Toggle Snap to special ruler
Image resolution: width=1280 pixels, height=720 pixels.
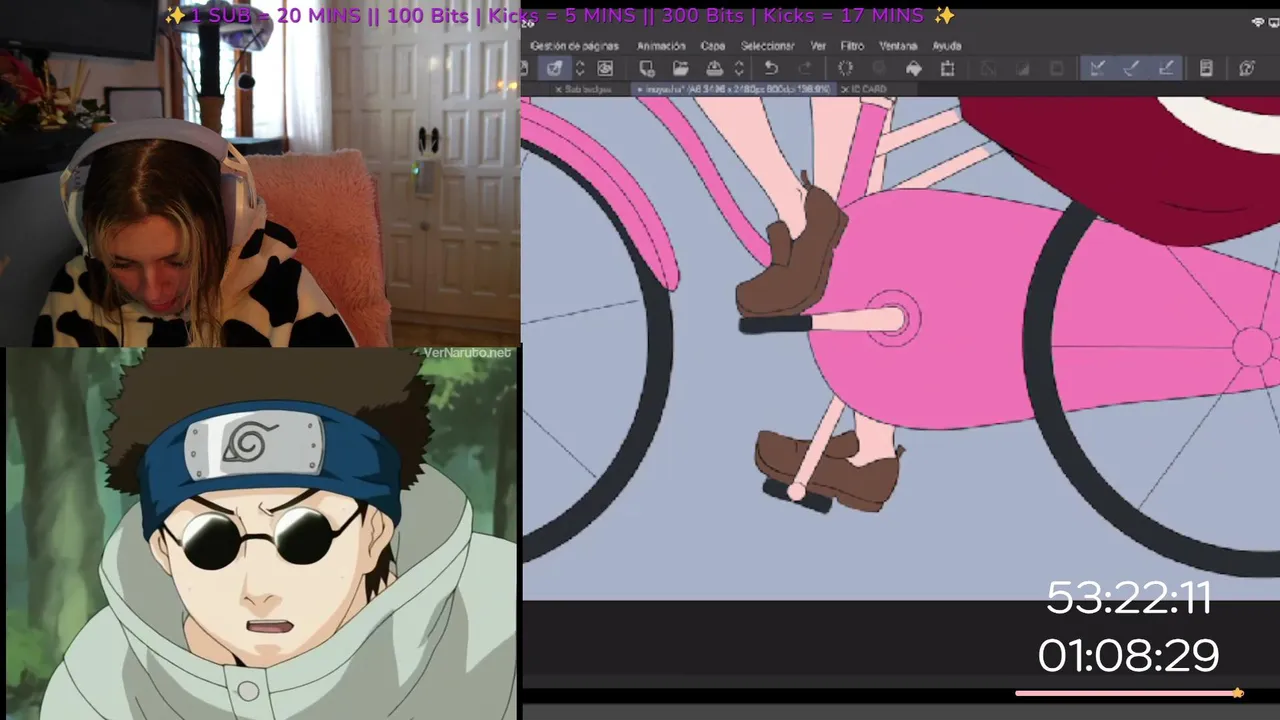[x=1132, y=68]
